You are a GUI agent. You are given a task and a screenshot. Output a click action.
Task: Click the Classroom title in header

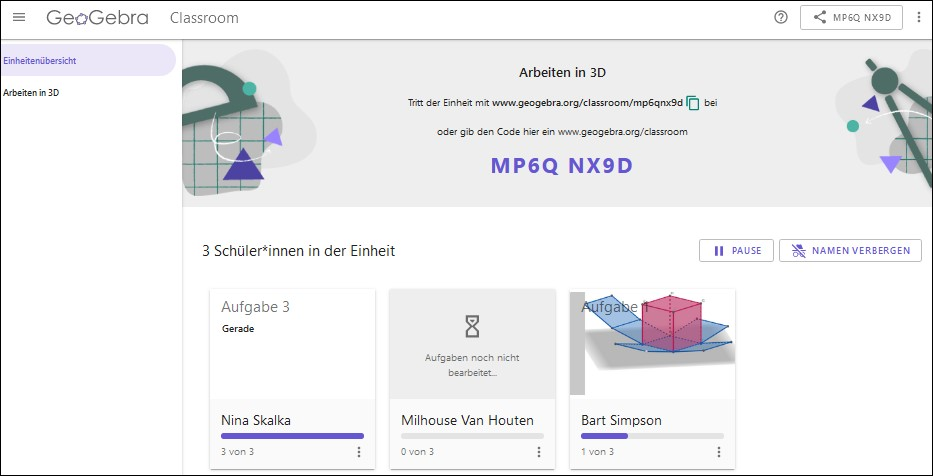tap(204, 18)
